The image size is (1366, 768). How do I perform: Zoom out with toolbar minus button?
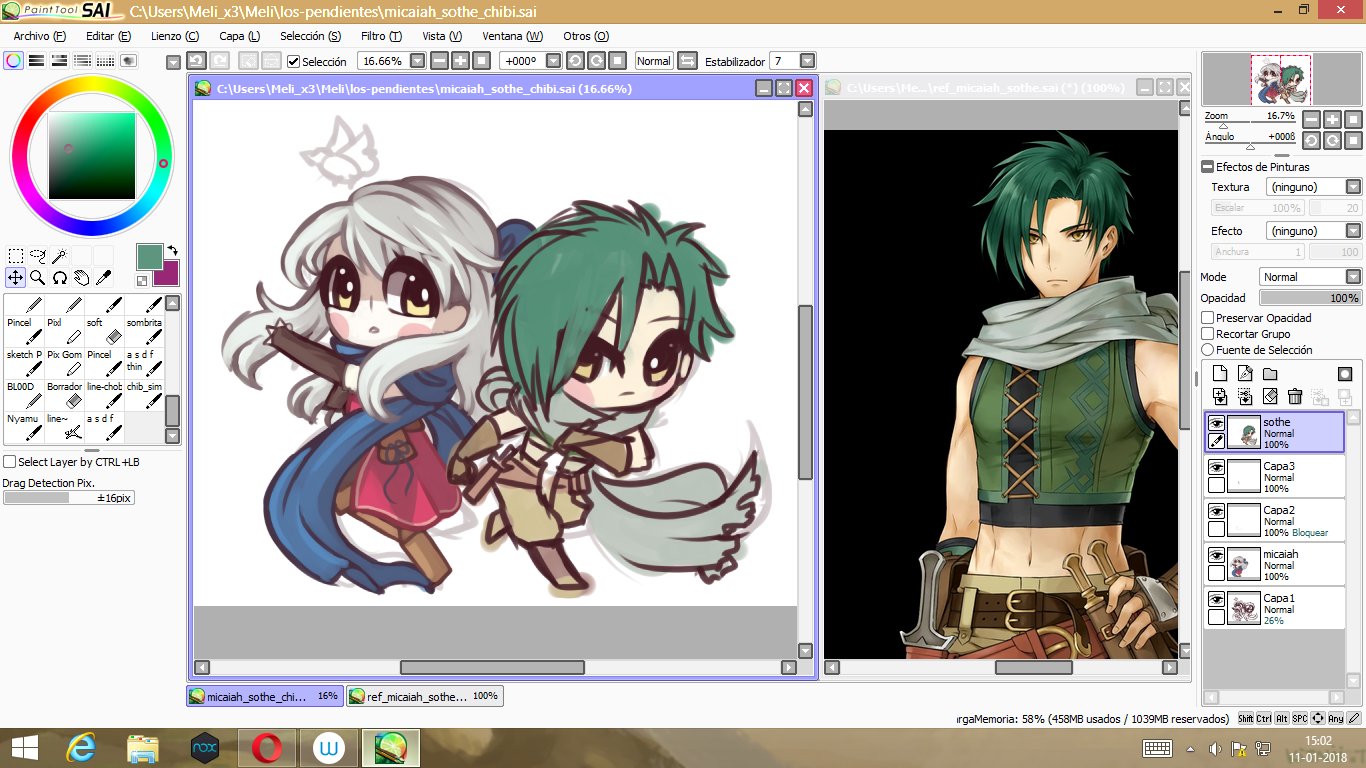(440, 61)
